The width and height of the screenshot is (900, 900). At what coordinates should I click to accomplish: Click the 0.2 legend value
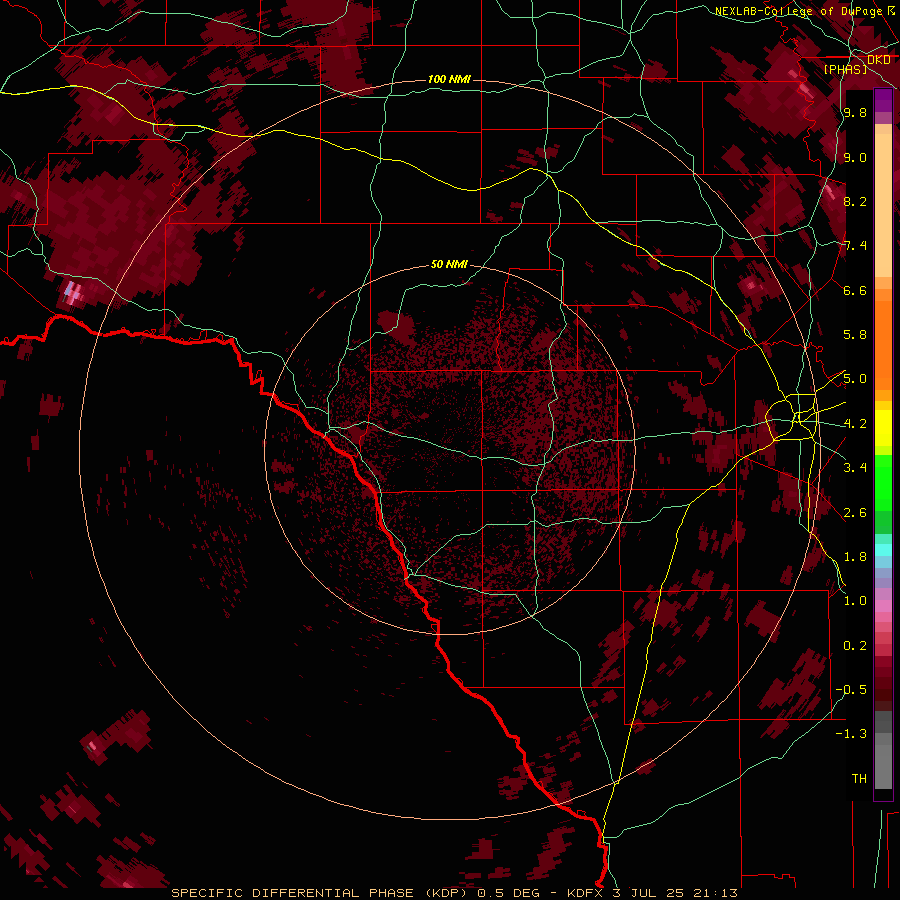pyautogui.click(x=855, y=646)
